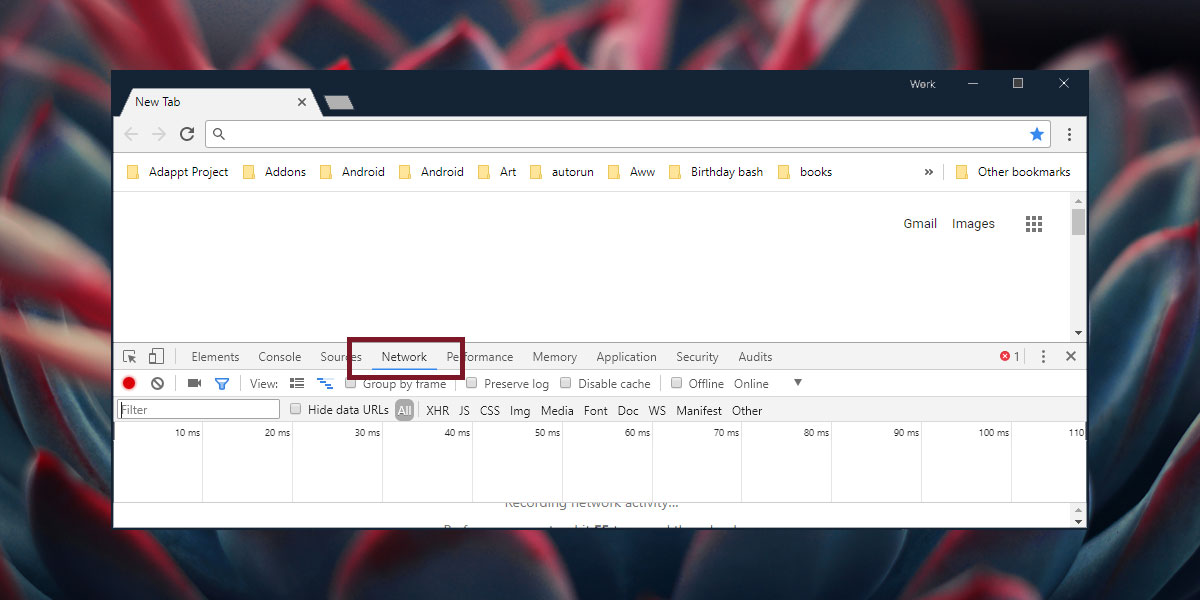Enable the Preserve log checkbox
Image resolution: width=1200 pixels, height=600 pixels.
pyautogui.click(x=475, y=383)
